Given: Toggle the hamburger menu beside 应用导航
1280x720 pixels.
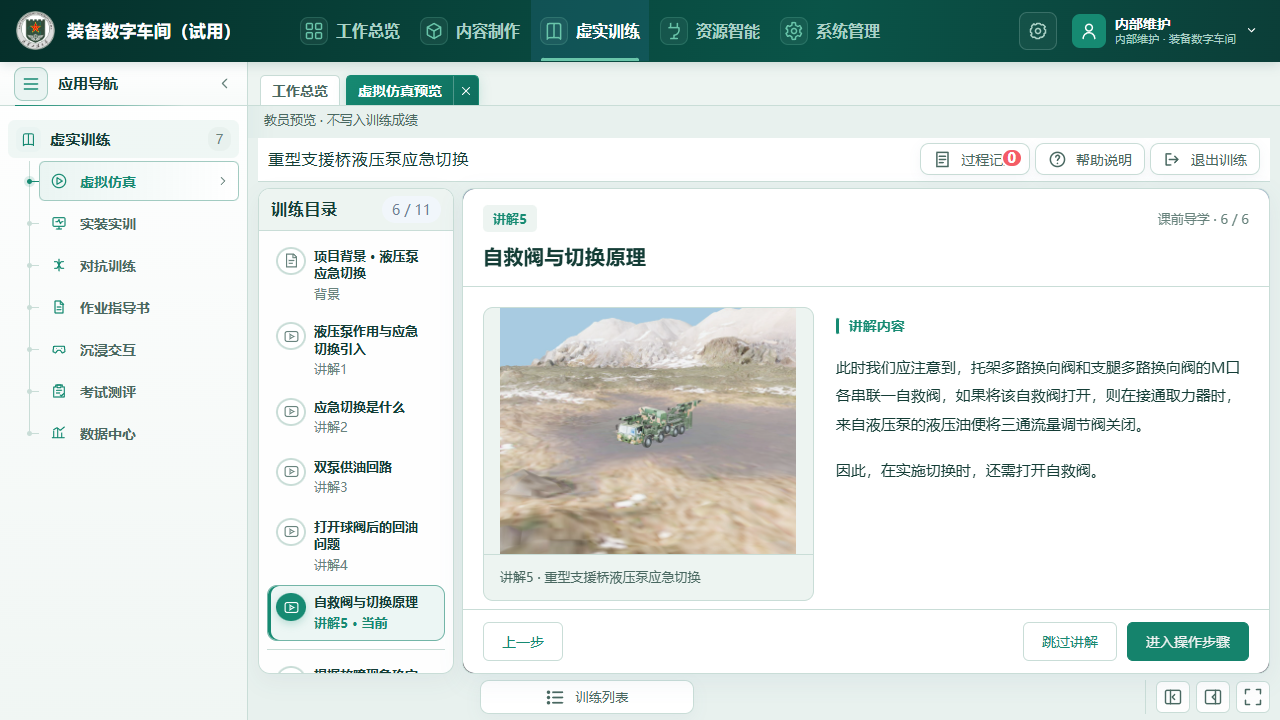Looking at the screenshot, I should tap(31, 84).
